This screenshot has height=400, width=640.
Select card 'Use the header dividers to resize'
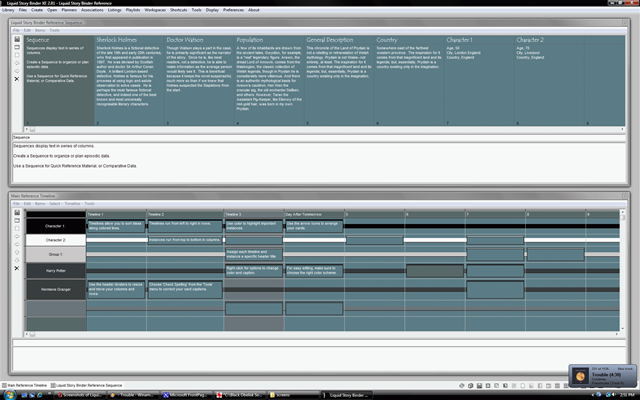click(116, 289)
